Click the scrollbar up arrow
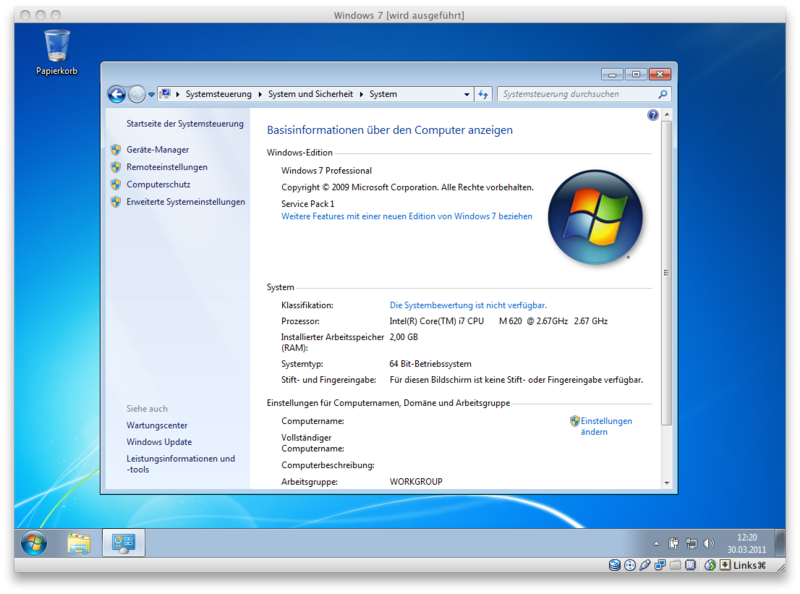 [666, 115]
